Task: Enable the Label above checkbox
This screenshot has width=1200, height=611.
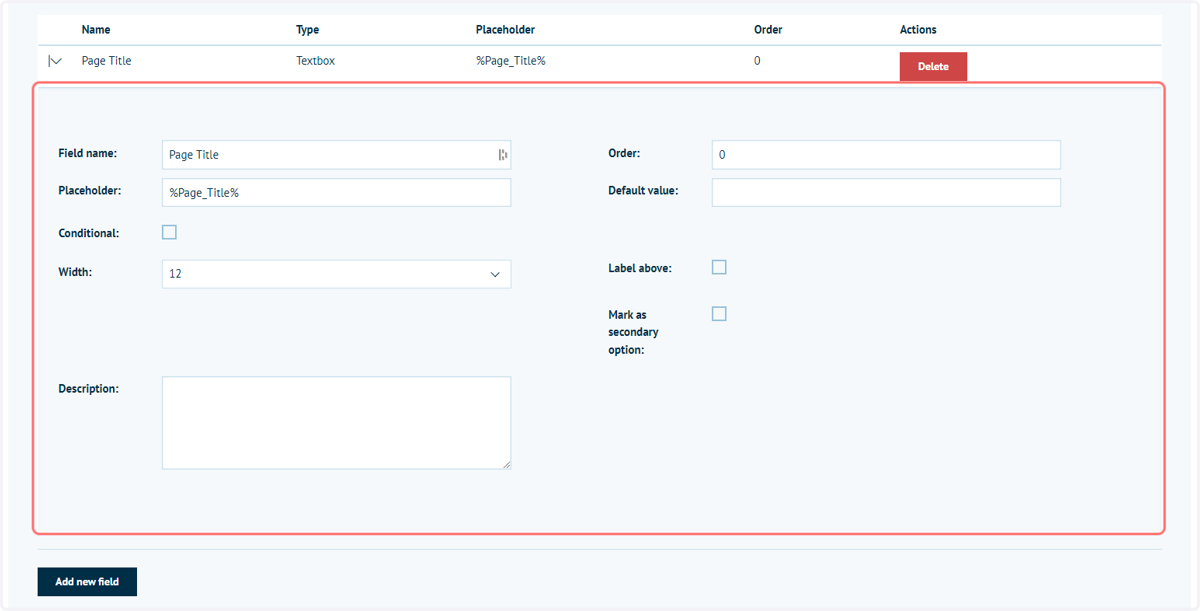Action: pos(719,267)
